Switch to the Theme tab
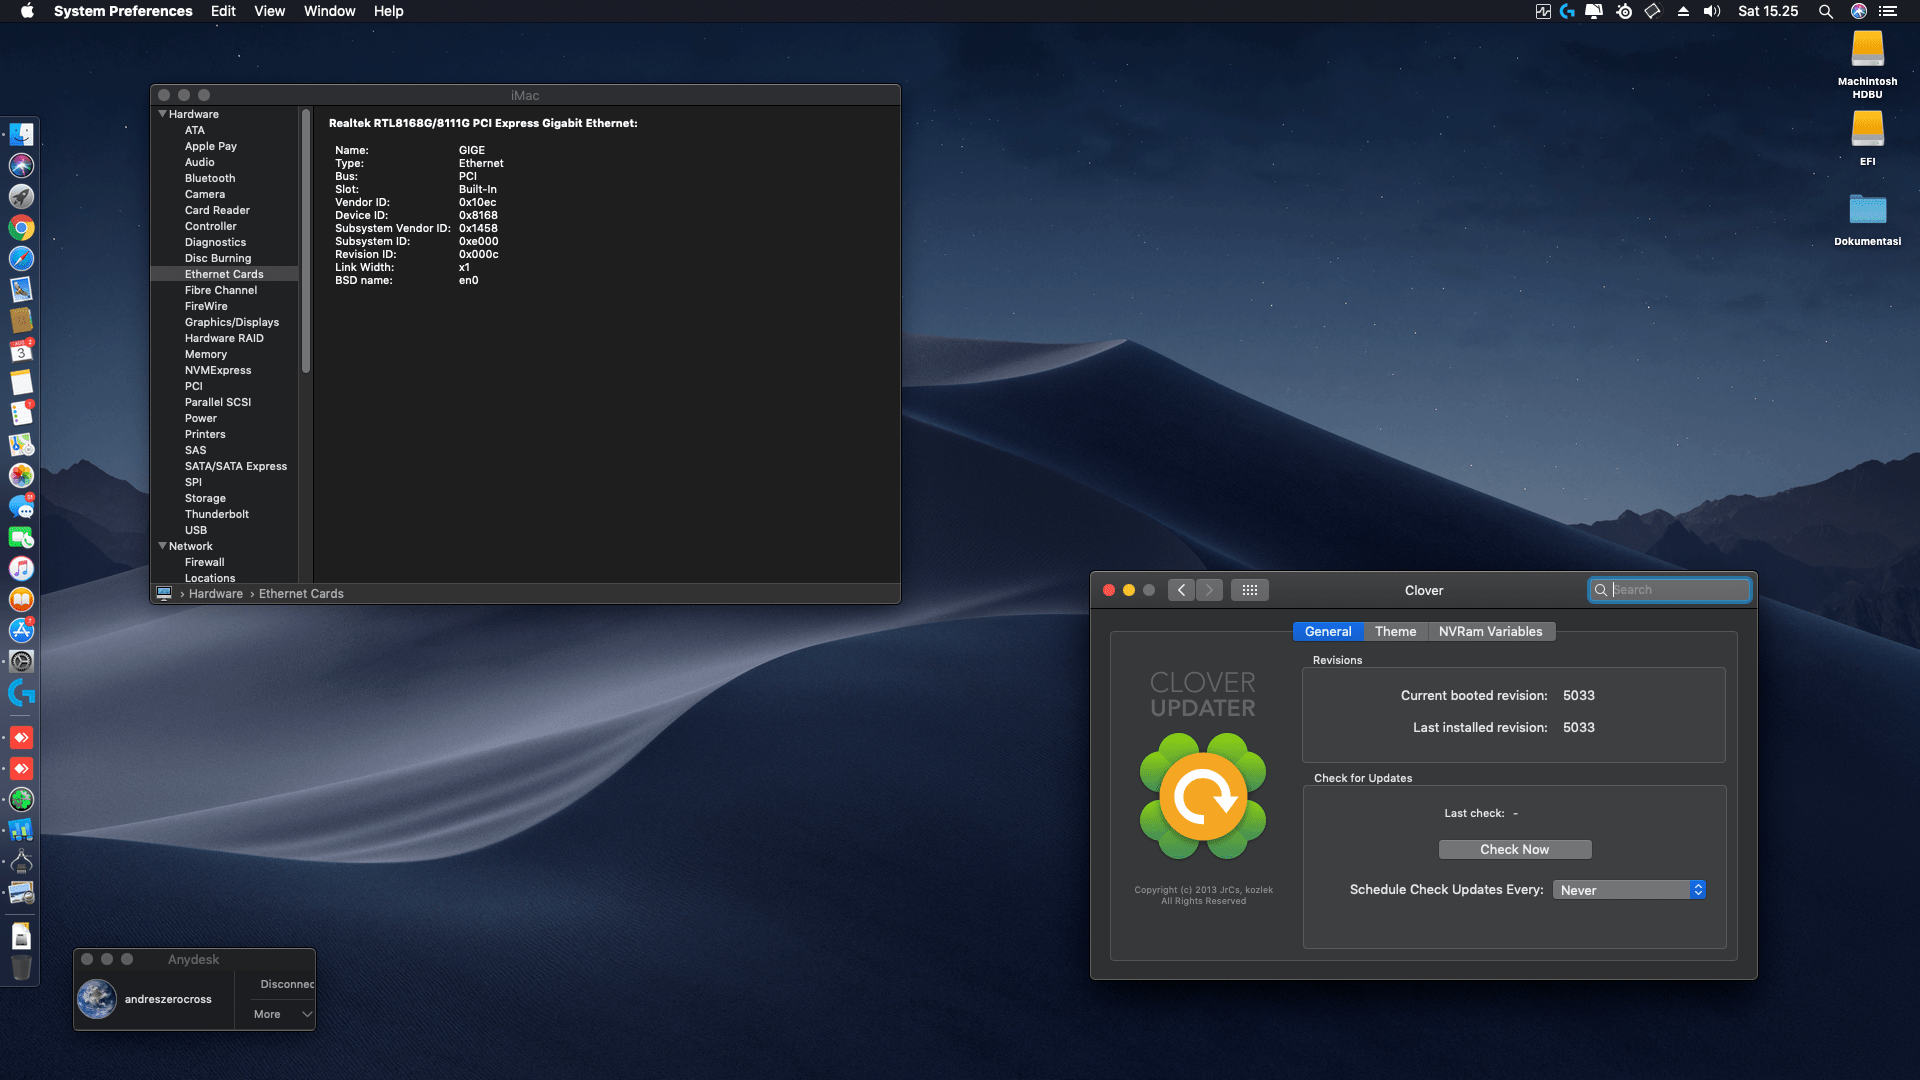 coord(1395,631)
